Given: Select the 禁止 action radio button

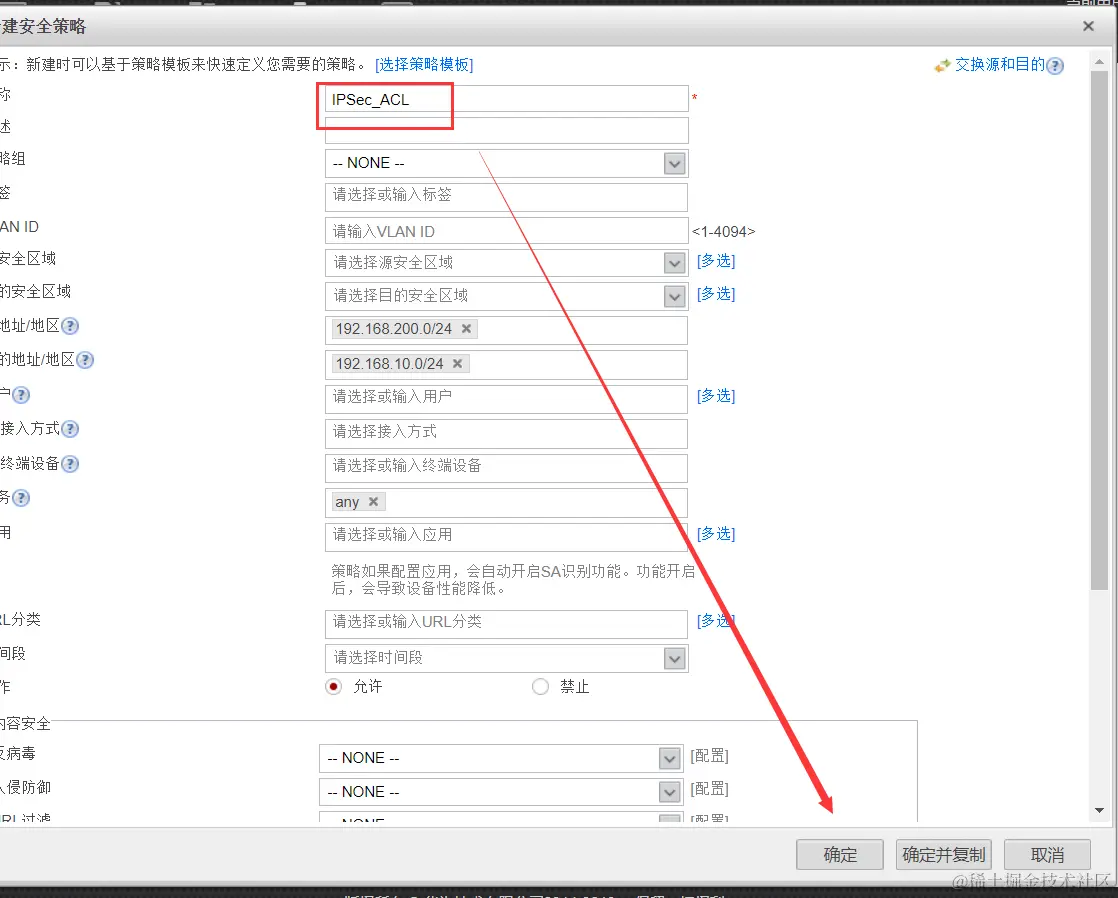Looking at the screenshot, I should [540, 687].
